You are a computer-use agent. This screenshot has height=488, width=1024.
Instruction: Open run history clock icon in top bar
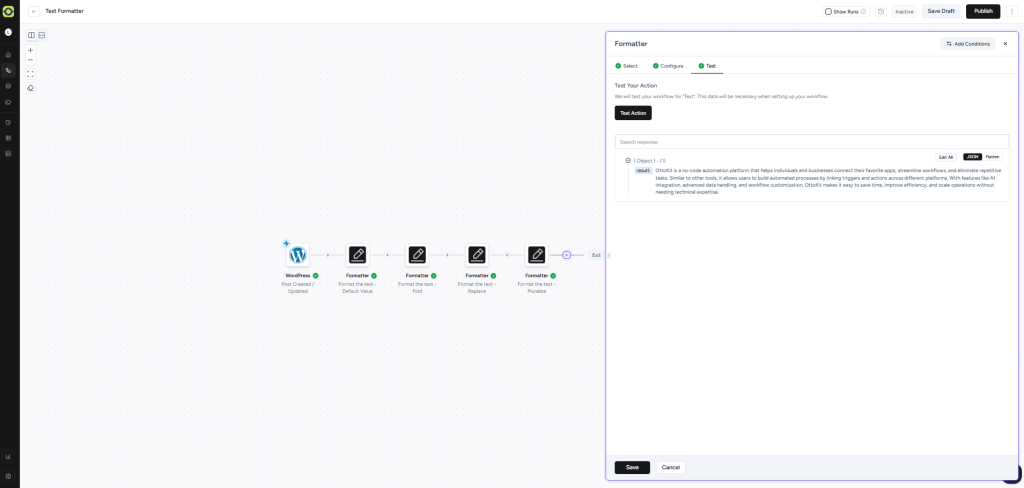tap(881, 12)
